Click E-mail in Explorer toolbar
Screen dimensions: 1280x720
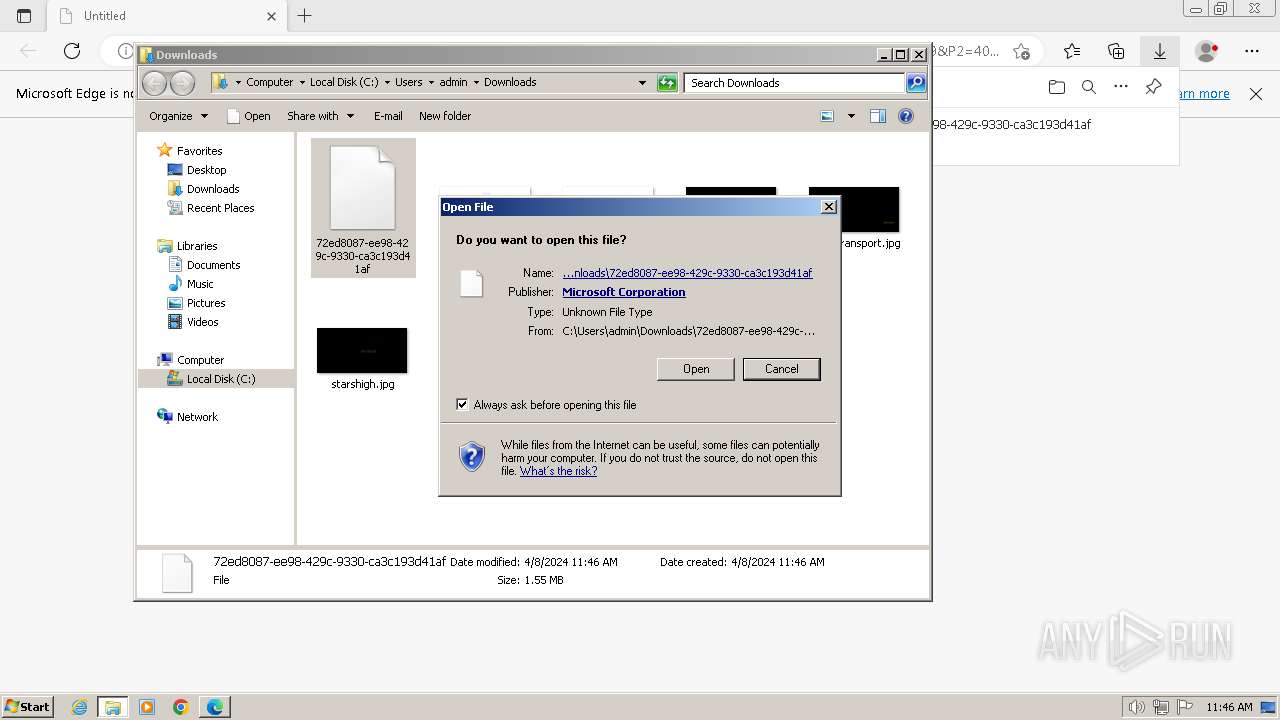[388, 116]
